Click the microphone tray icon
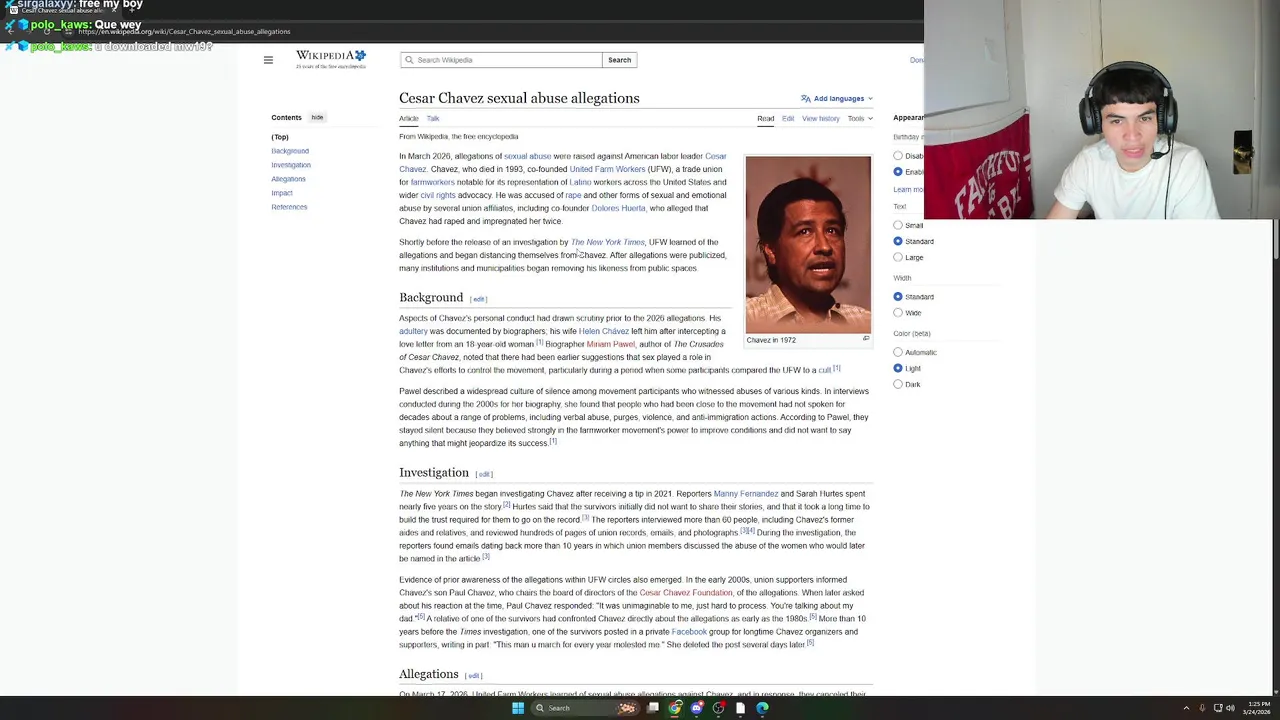The width and height of the screenshot is (1280, 720). (1202, 708)
